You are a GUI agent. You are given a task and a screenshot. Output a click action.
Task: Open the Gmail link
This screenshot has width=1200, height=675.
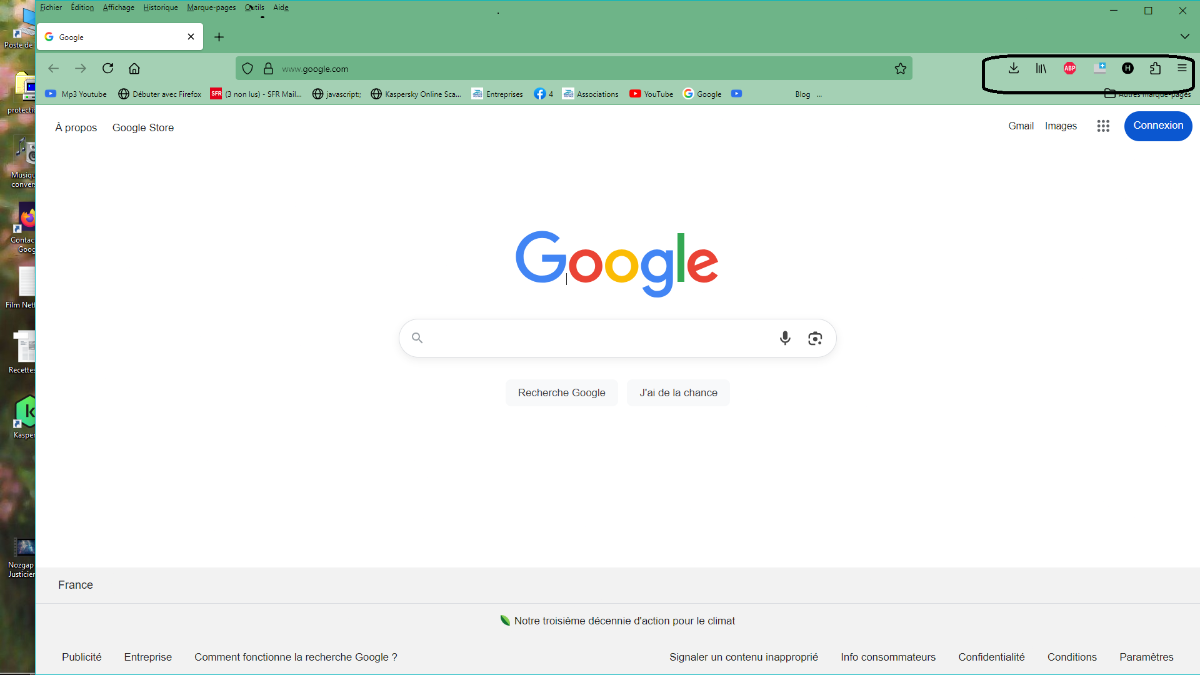tap(1021, 126)
